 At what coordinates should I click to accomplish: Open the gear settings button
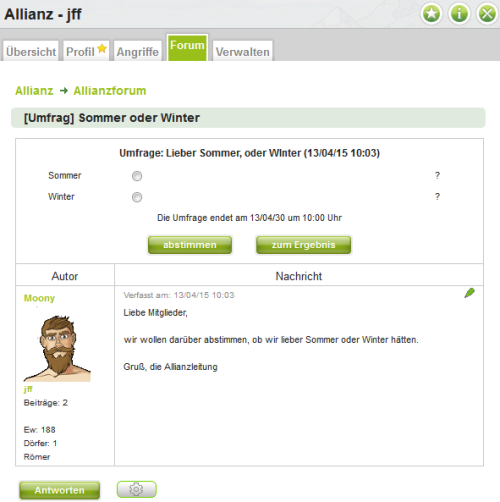coord(137,489)
